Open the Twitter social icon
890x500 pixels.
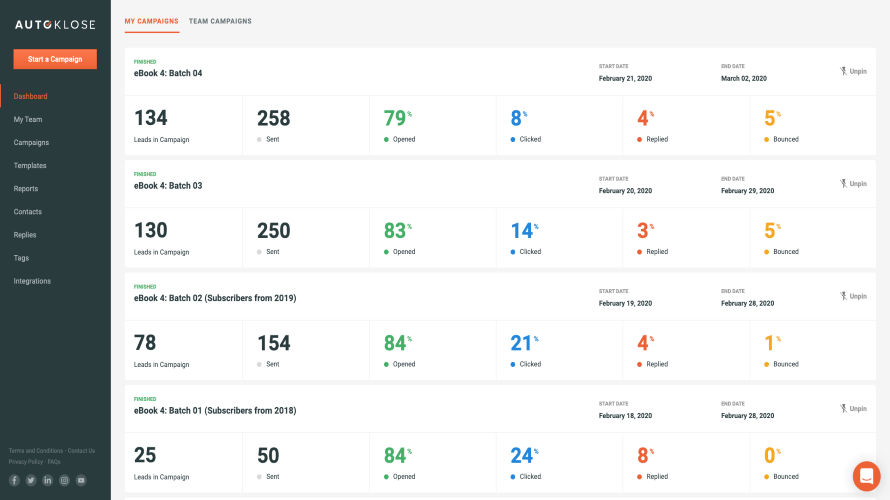[31, 480]
